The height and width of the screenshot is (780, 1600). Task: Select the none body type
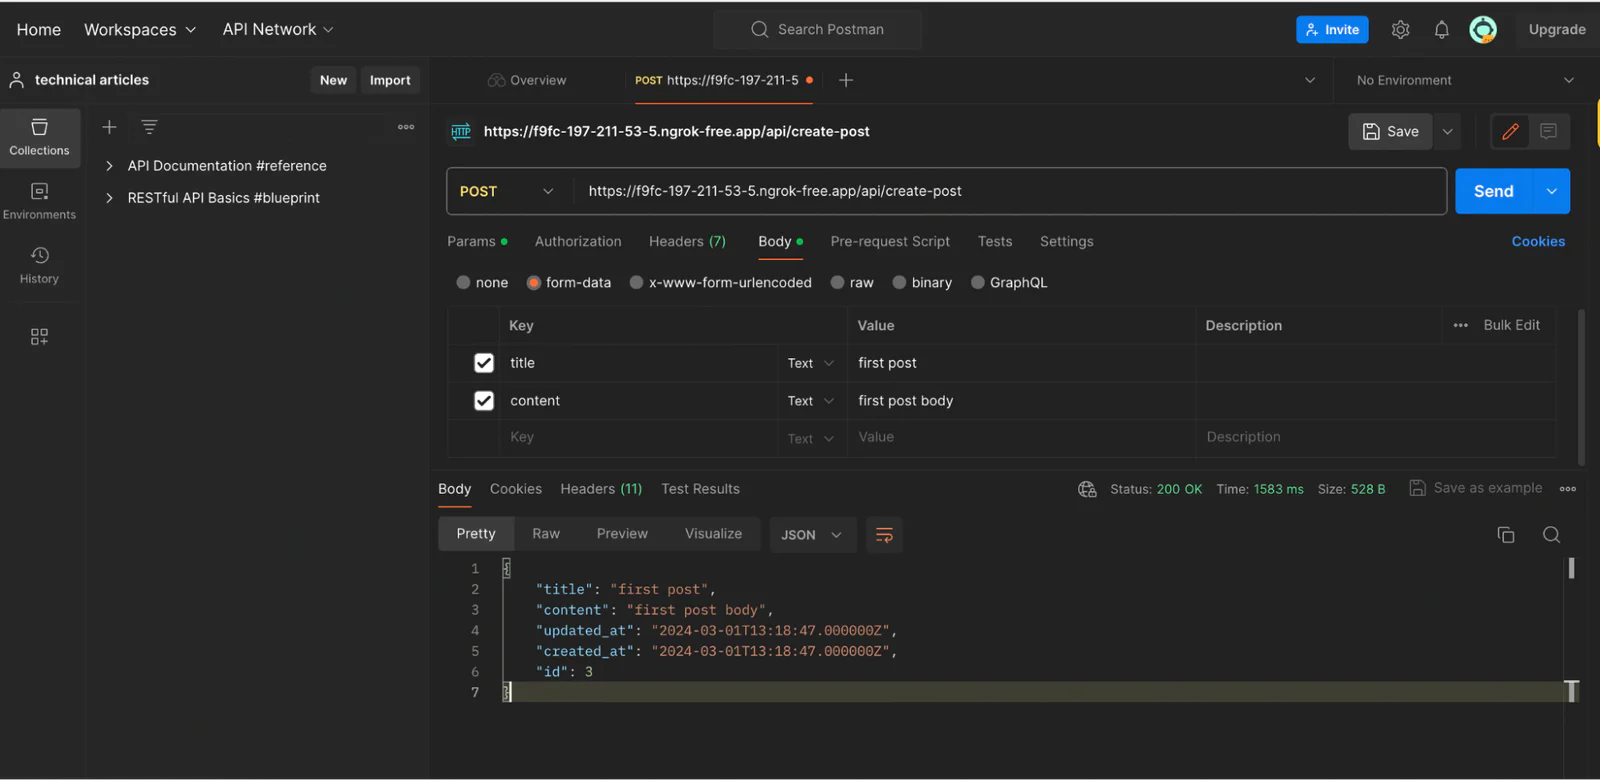pyautogui.click(x=463, y=282)
